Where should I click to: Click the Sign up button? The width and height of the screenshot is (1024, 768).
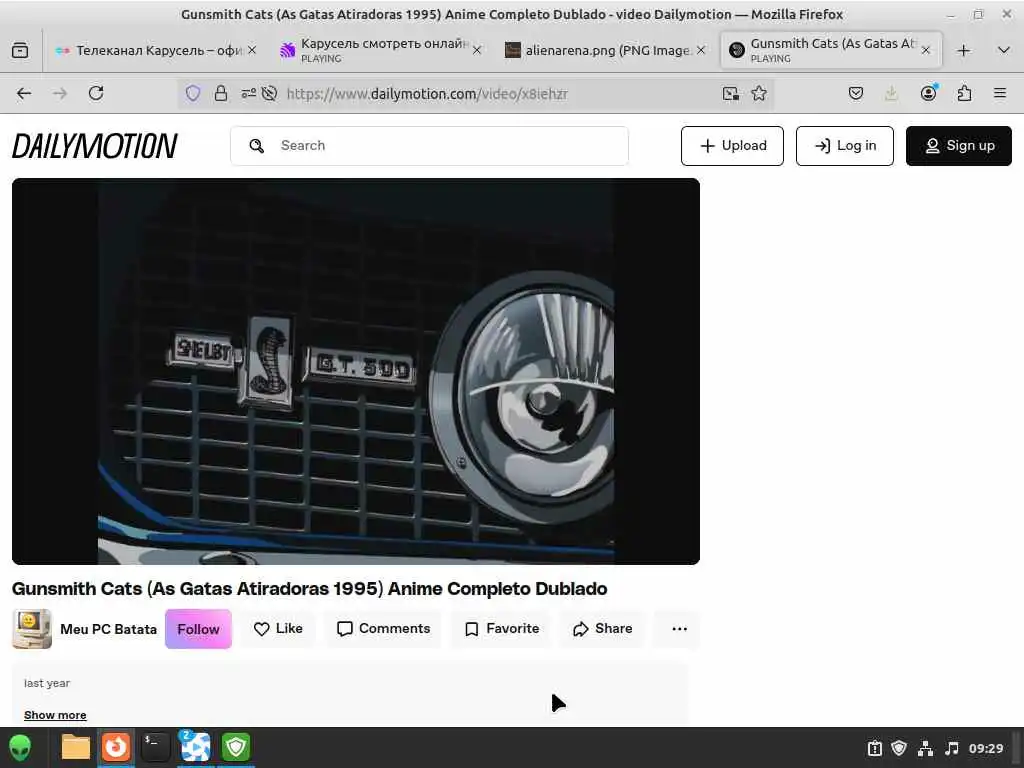pyautogui.click(x=959, y=146)
